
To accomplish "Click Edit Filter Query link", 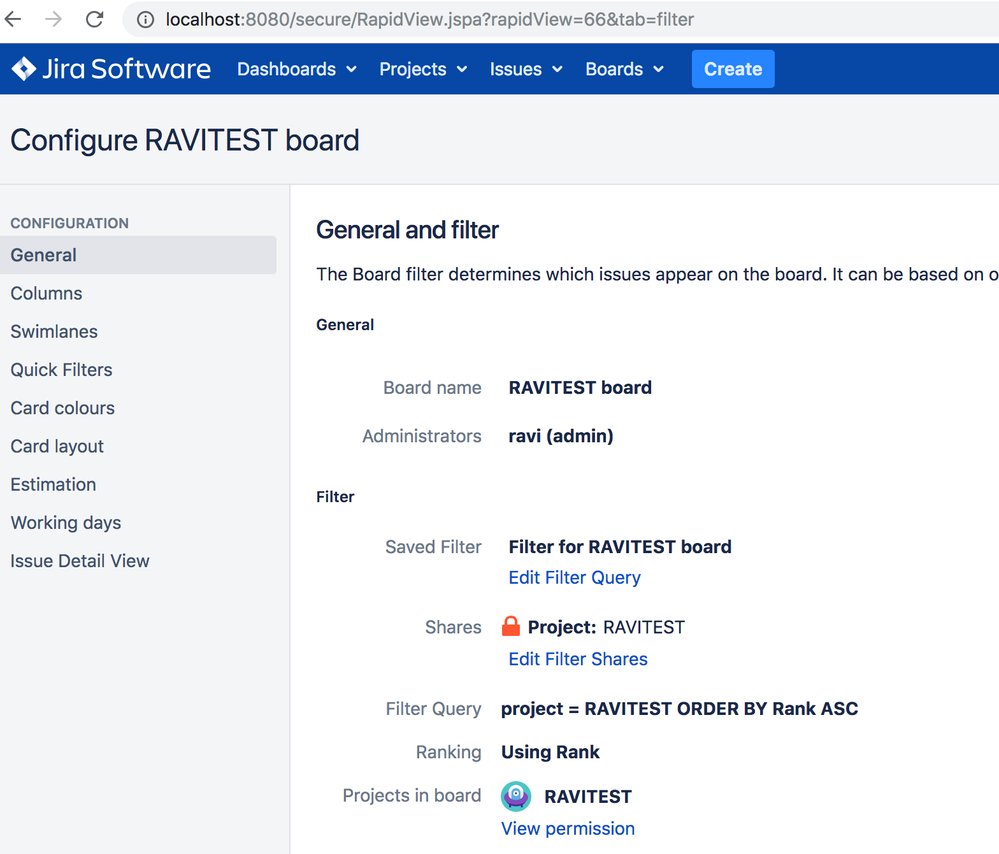I will (574, 577).
